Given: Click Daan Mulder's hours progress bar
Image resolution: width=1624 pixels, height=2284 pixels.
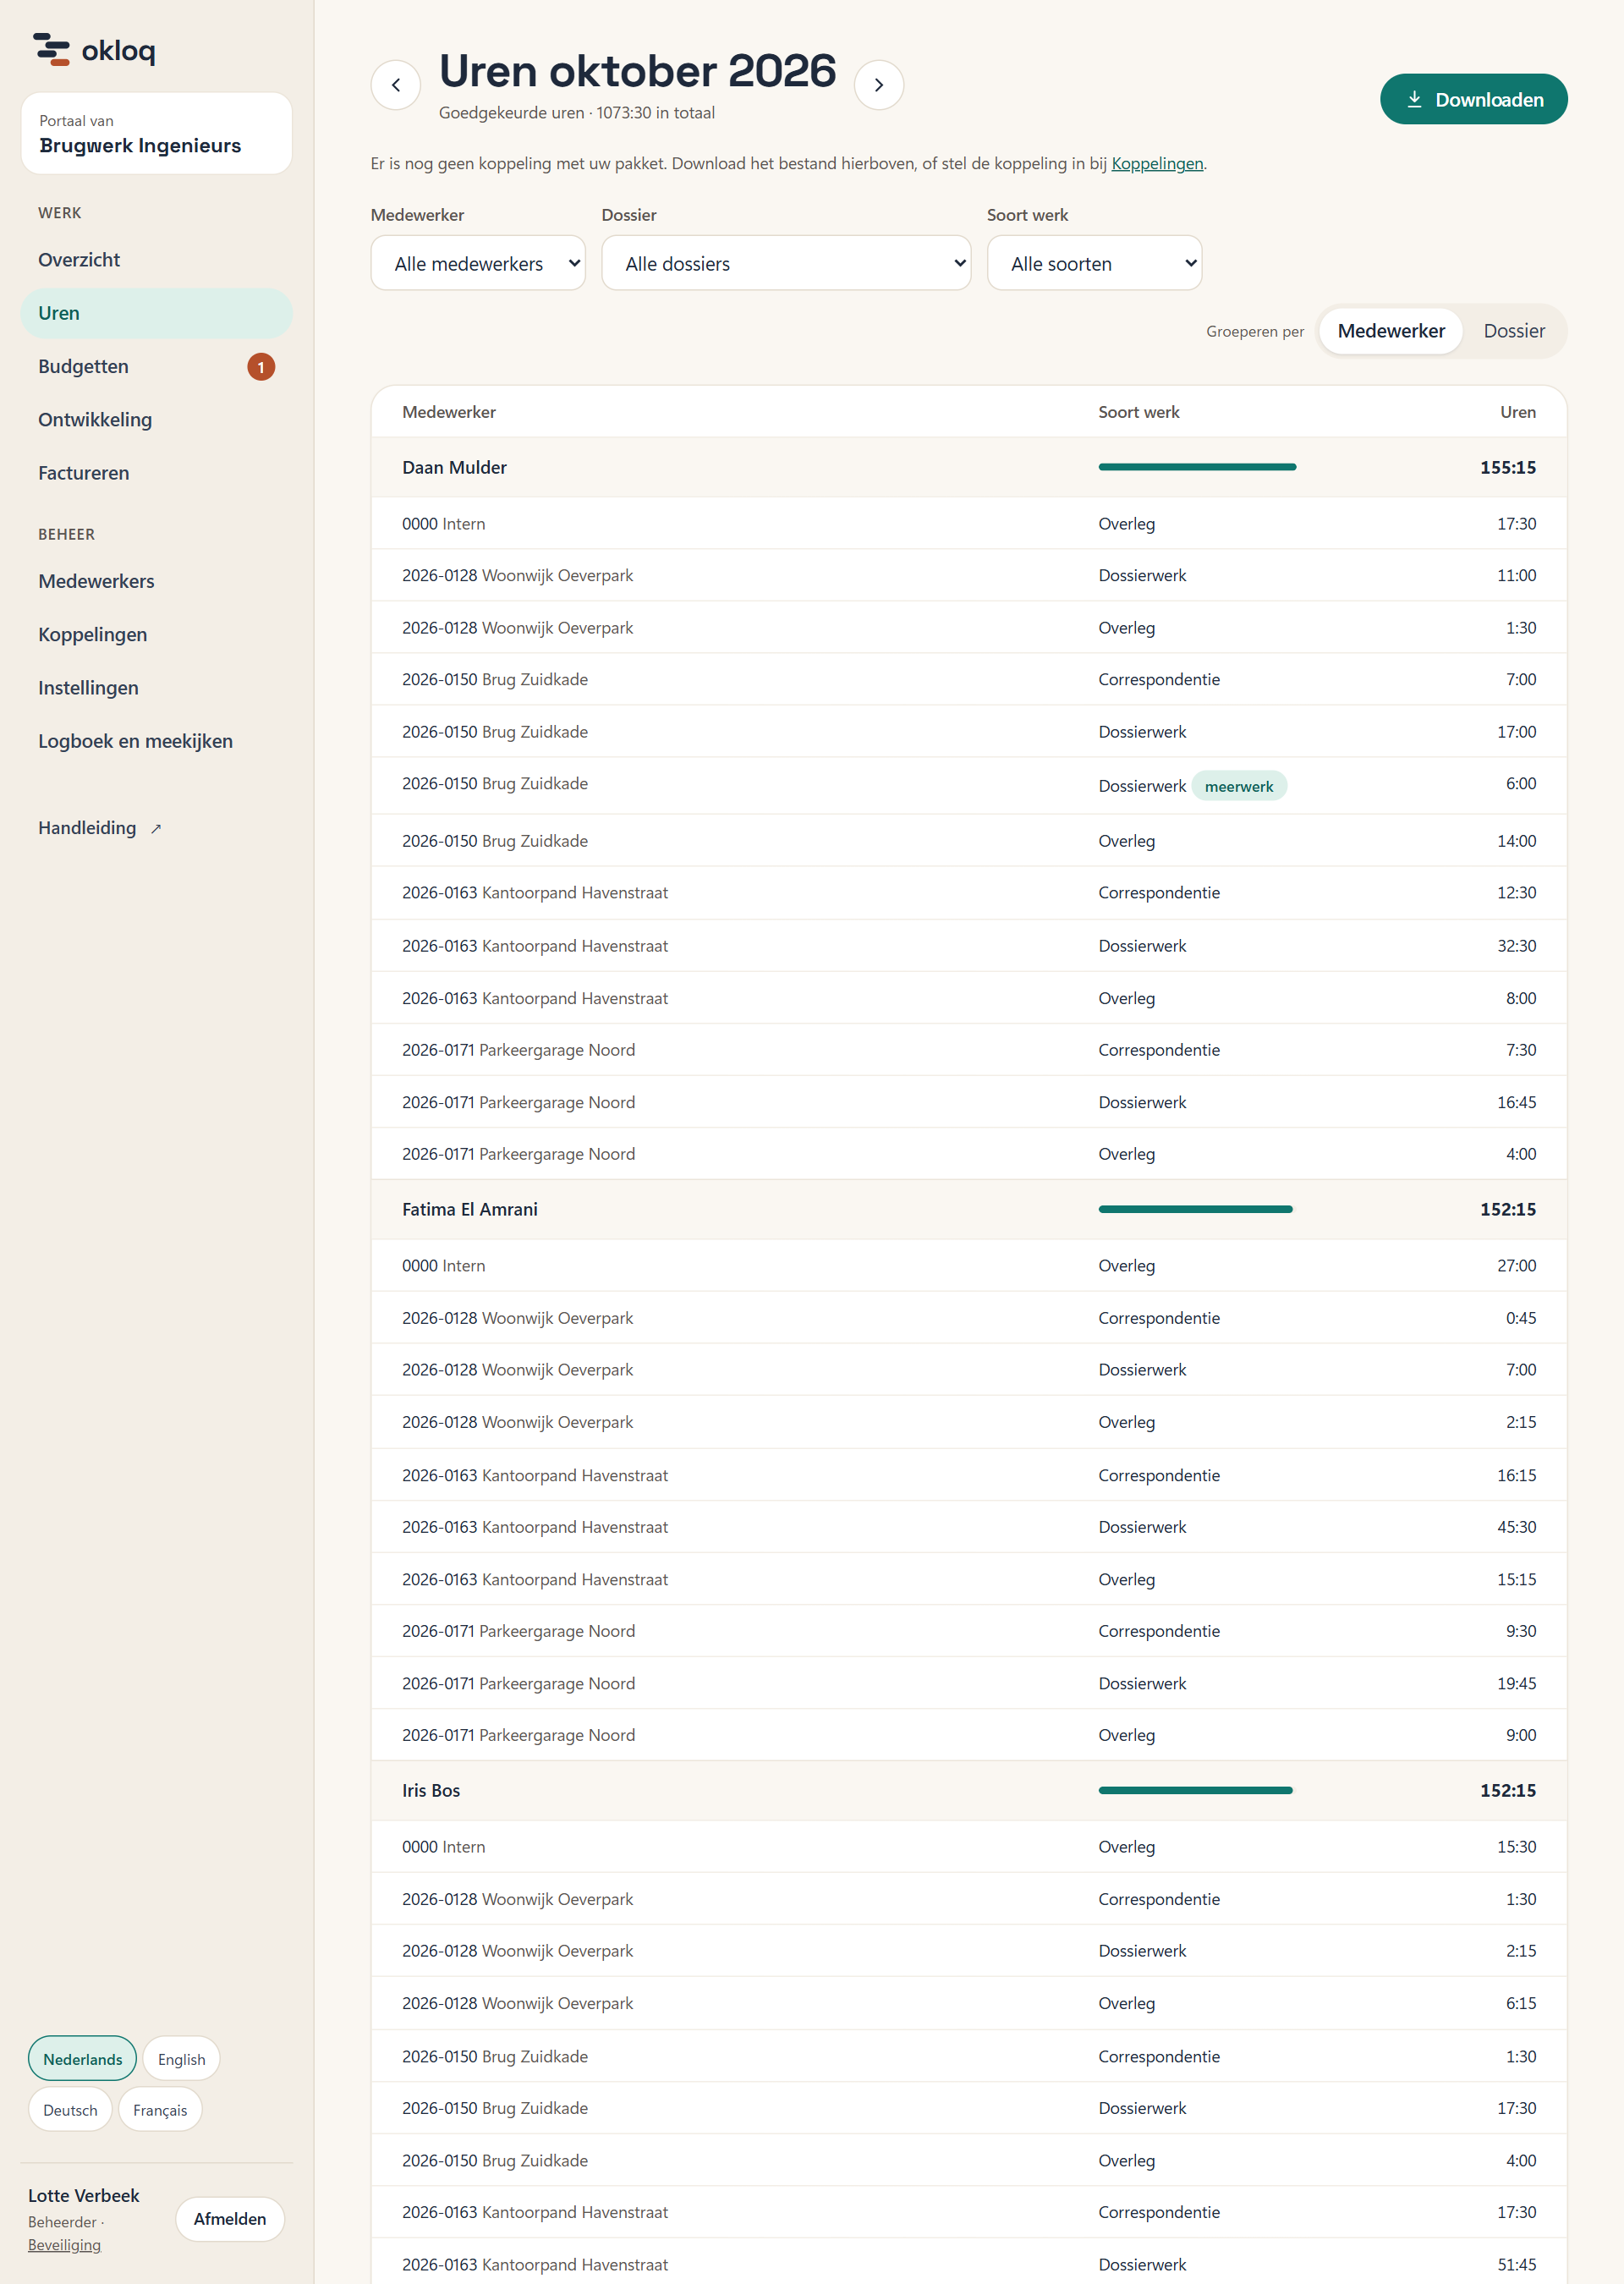Looking at the screenshot, I should (x=1196, y=467).
